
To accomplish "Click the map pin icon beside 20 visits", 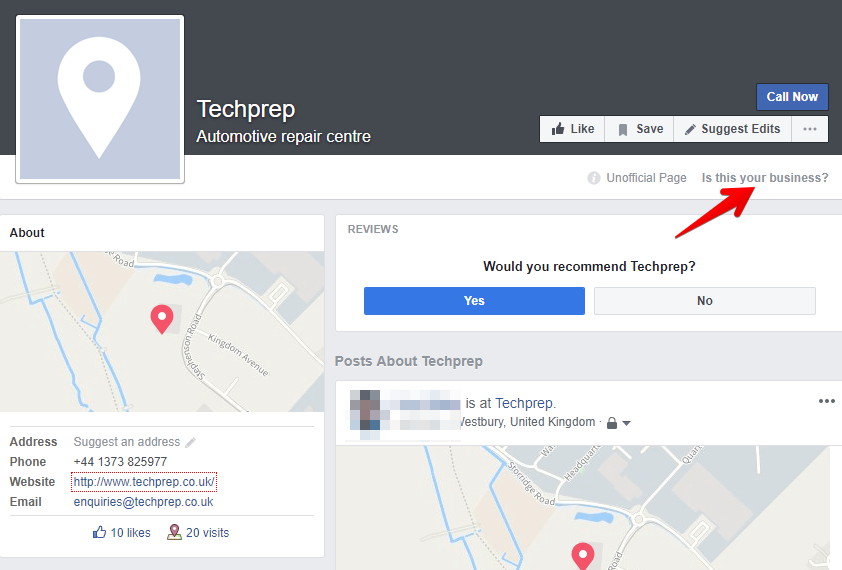I will 174,532.
